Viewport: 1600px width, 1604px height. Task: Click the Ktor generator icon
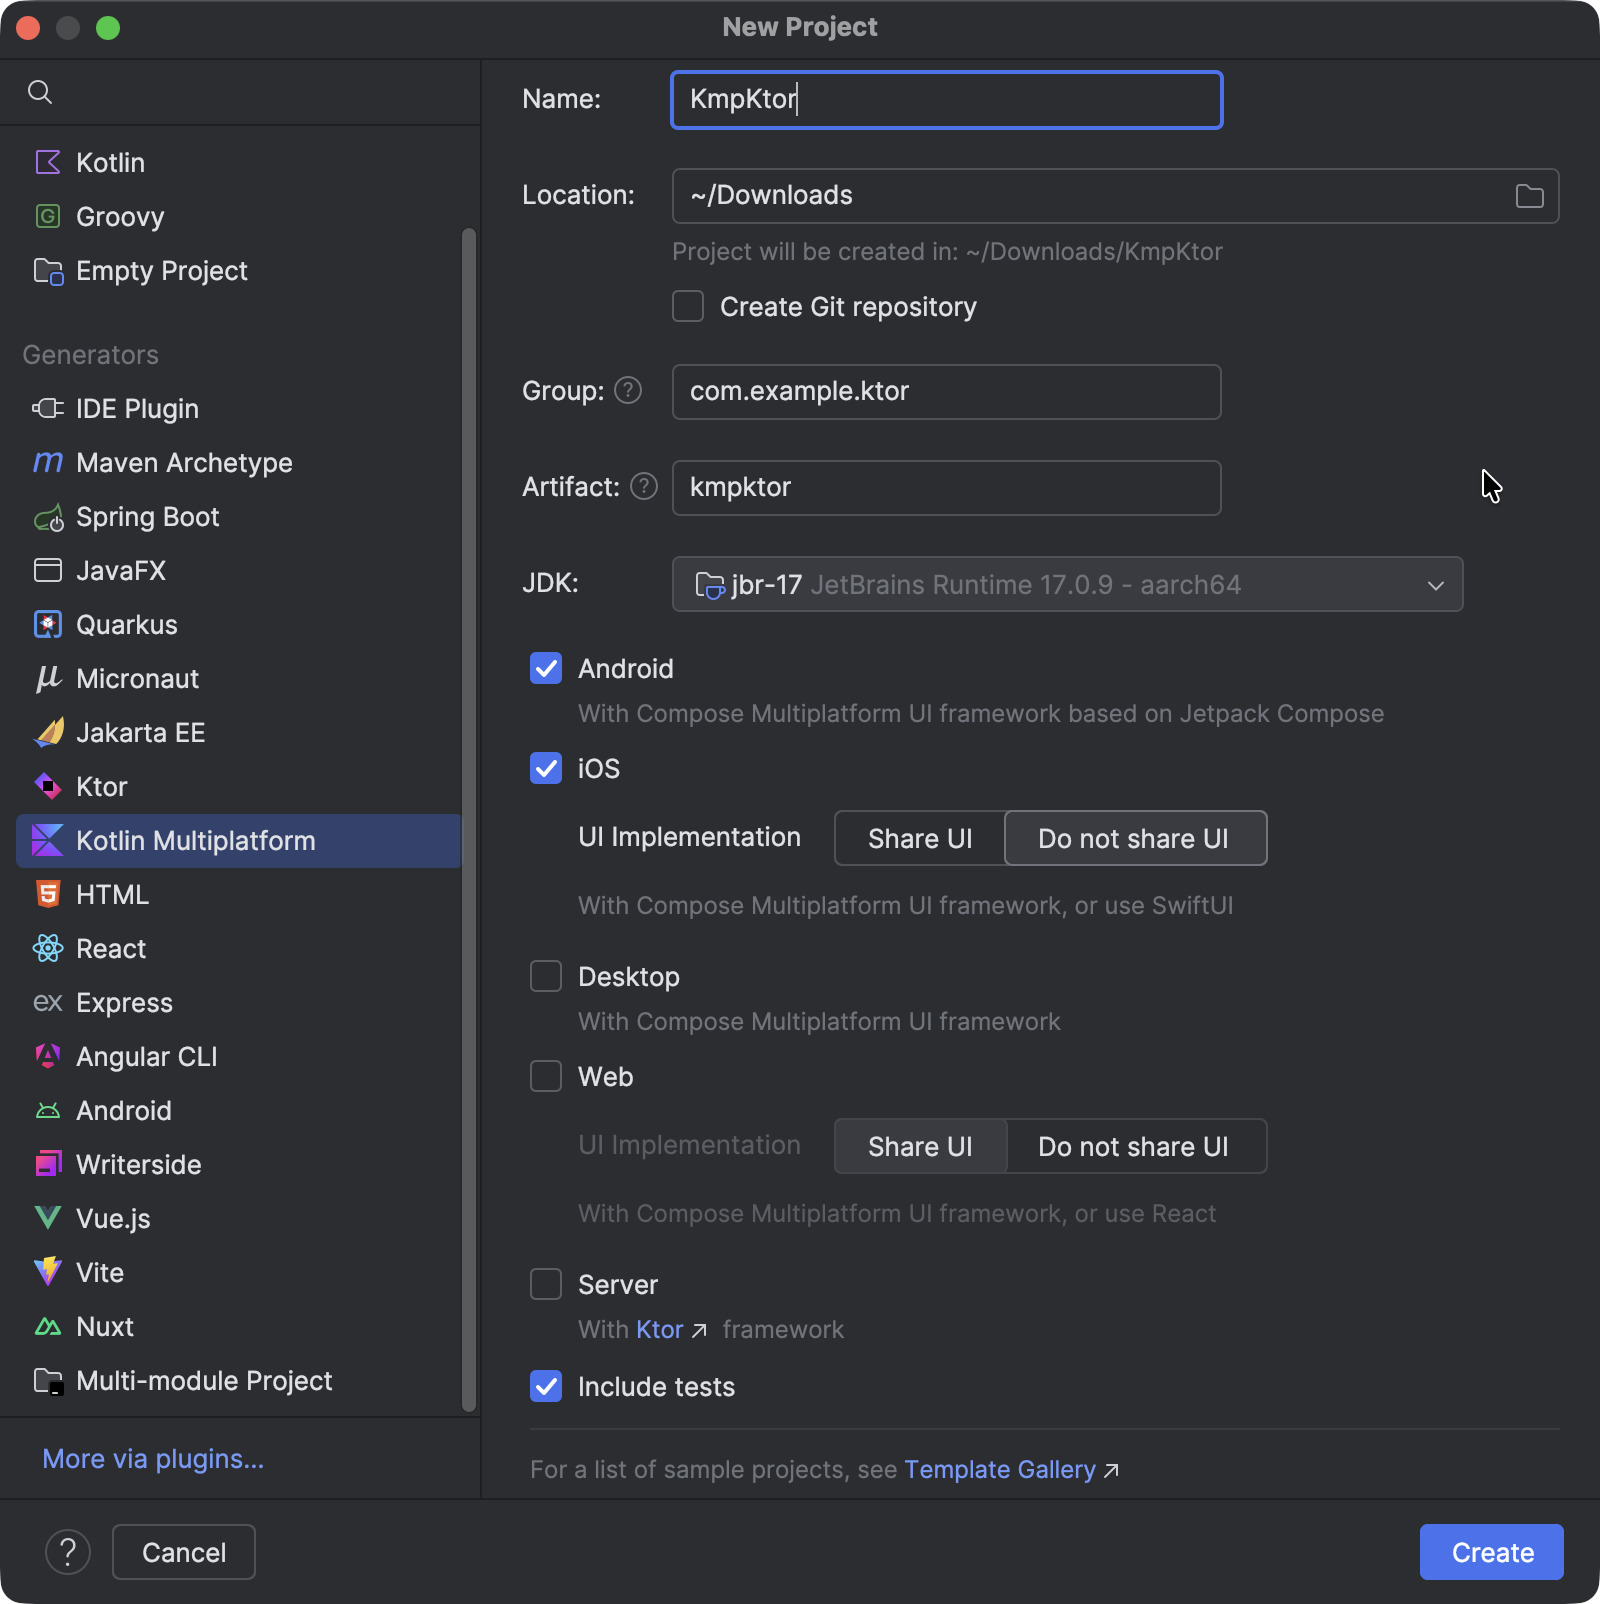(47, 786)
